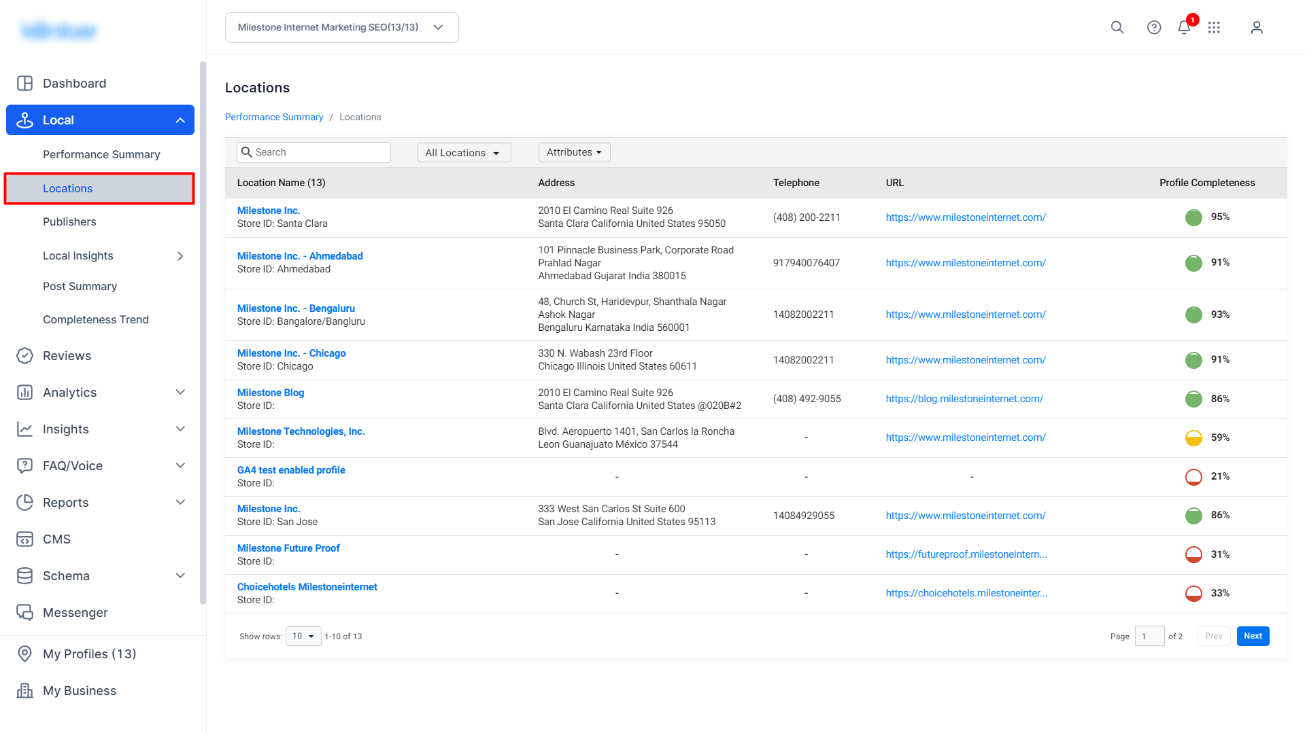1305x733 pixels.
Task: Change the Show rows count dropdown
Action: point(303,636)
